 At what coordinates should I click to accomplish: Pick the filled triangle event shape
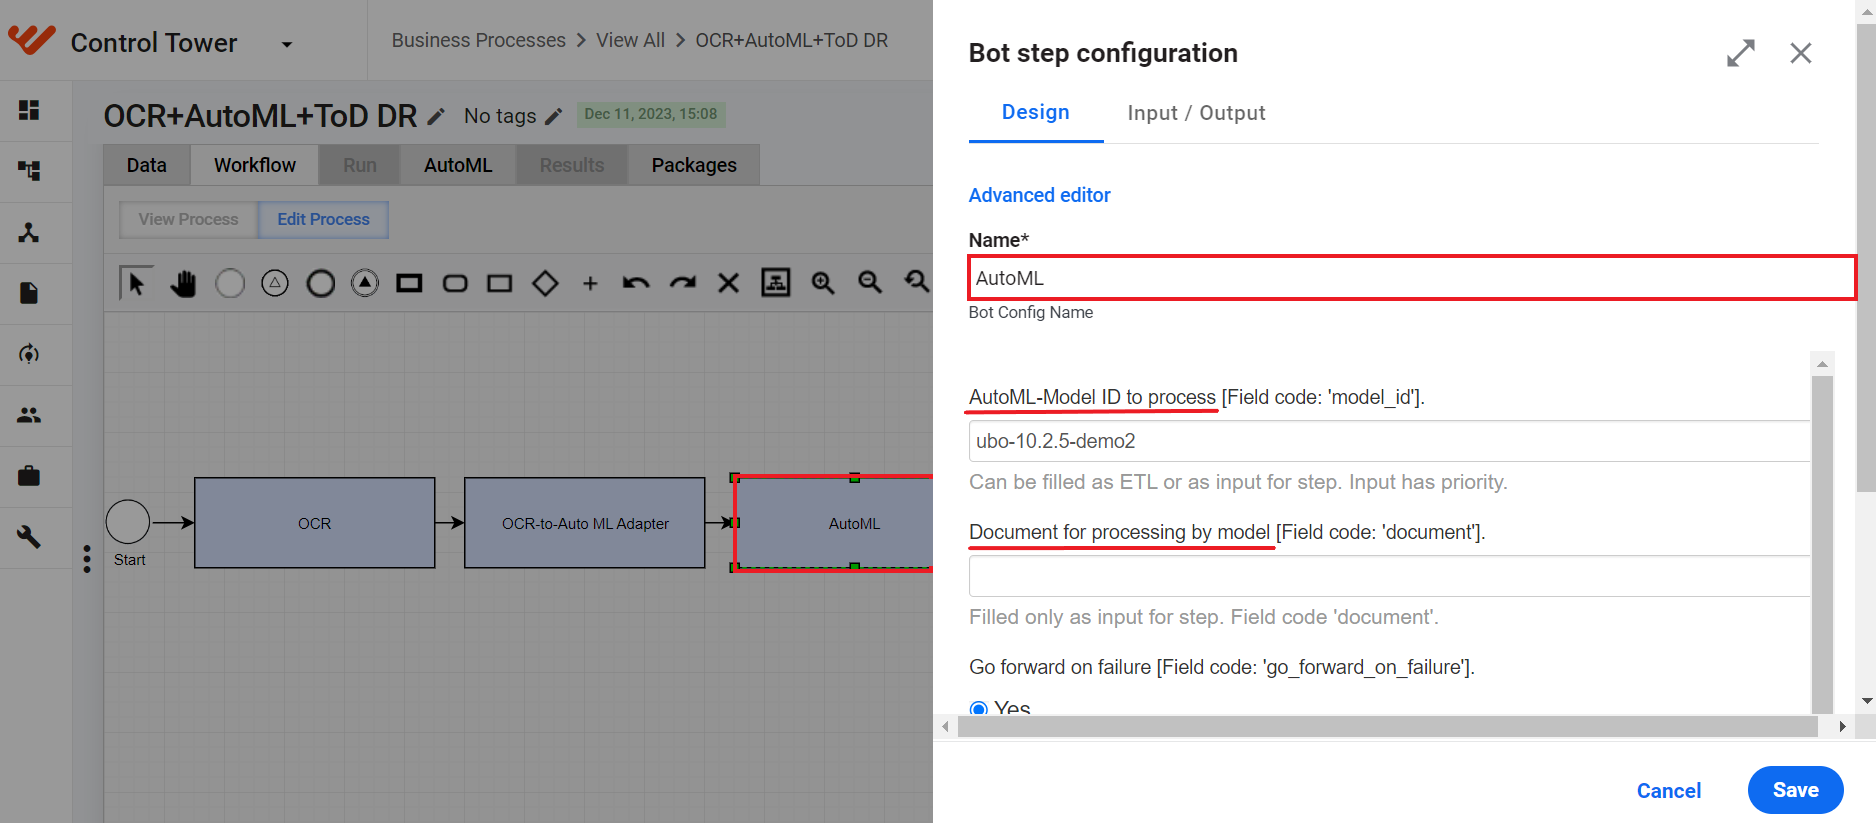coord(365,284)
